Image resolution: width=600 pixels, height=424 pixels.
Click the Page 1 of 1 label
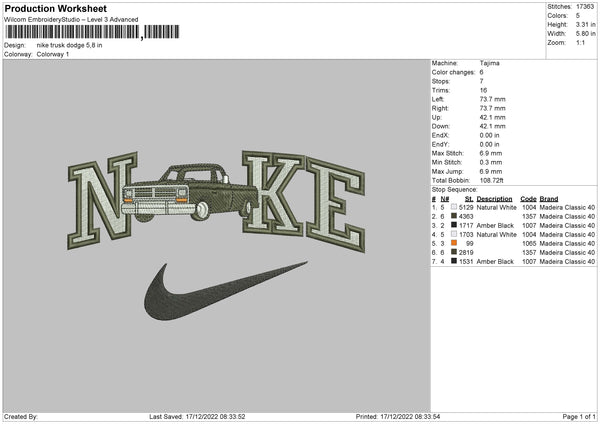(x=579, y=416)
